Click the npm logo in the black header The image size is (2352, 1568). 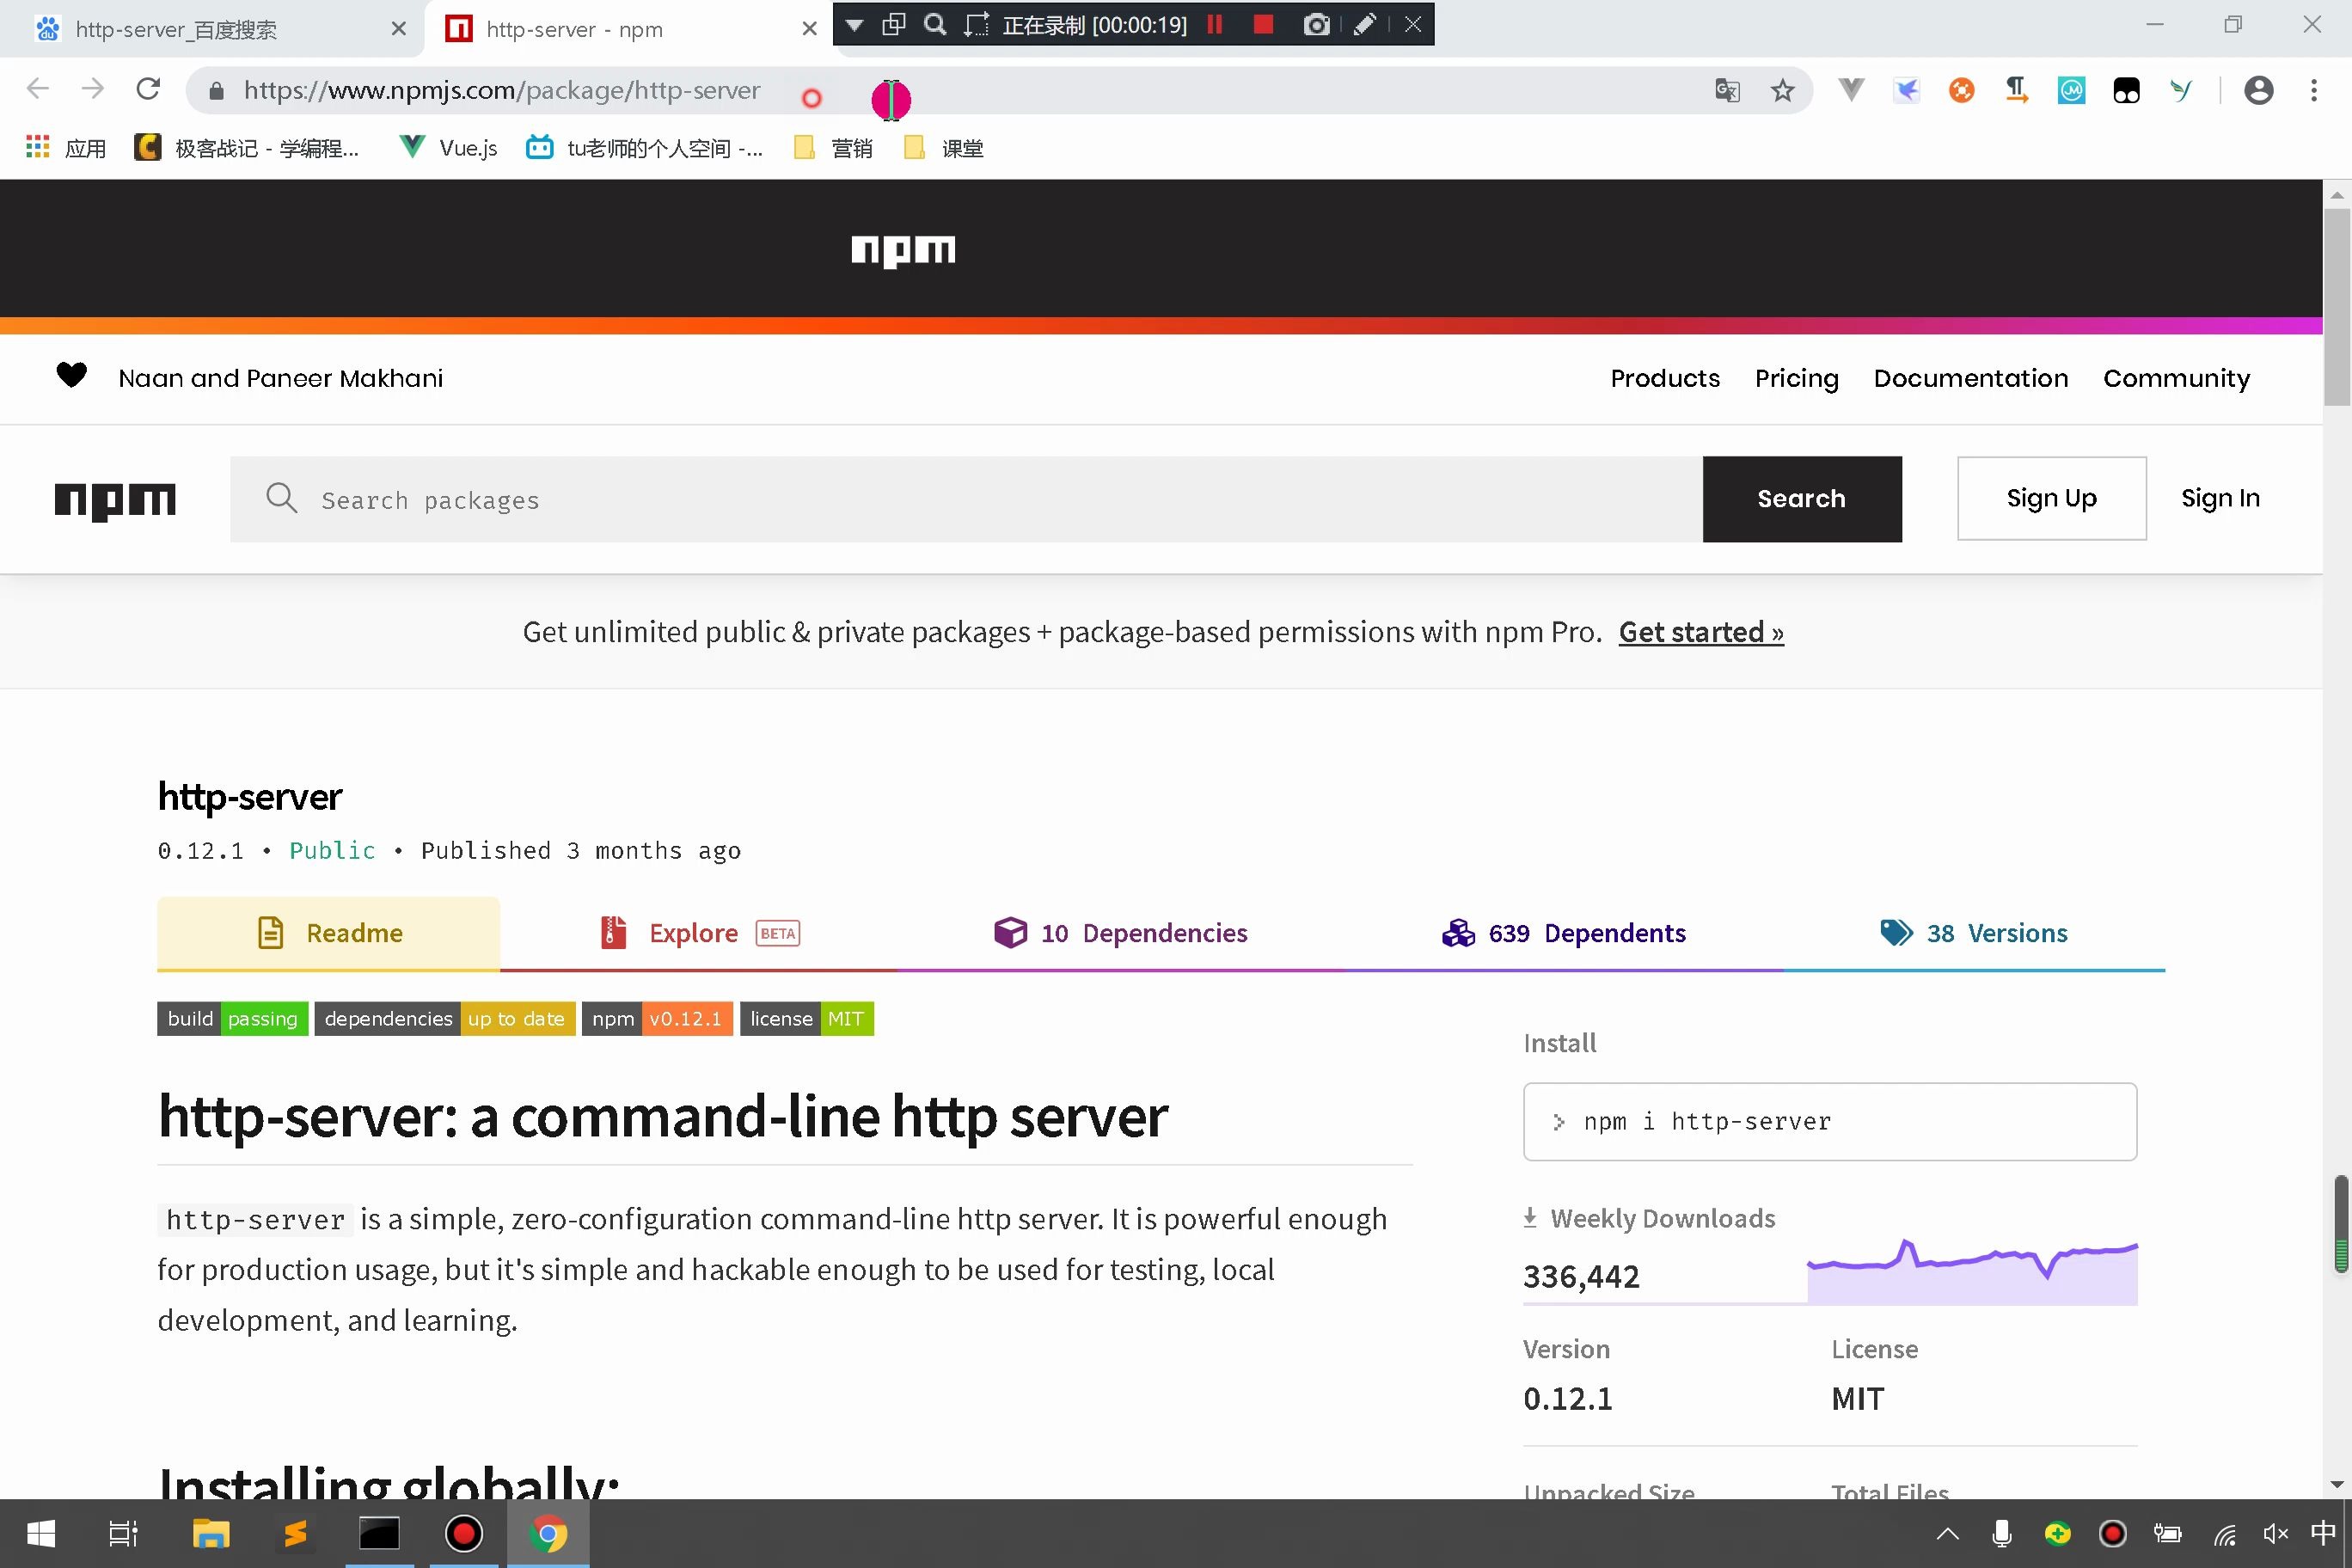point(903,250)
